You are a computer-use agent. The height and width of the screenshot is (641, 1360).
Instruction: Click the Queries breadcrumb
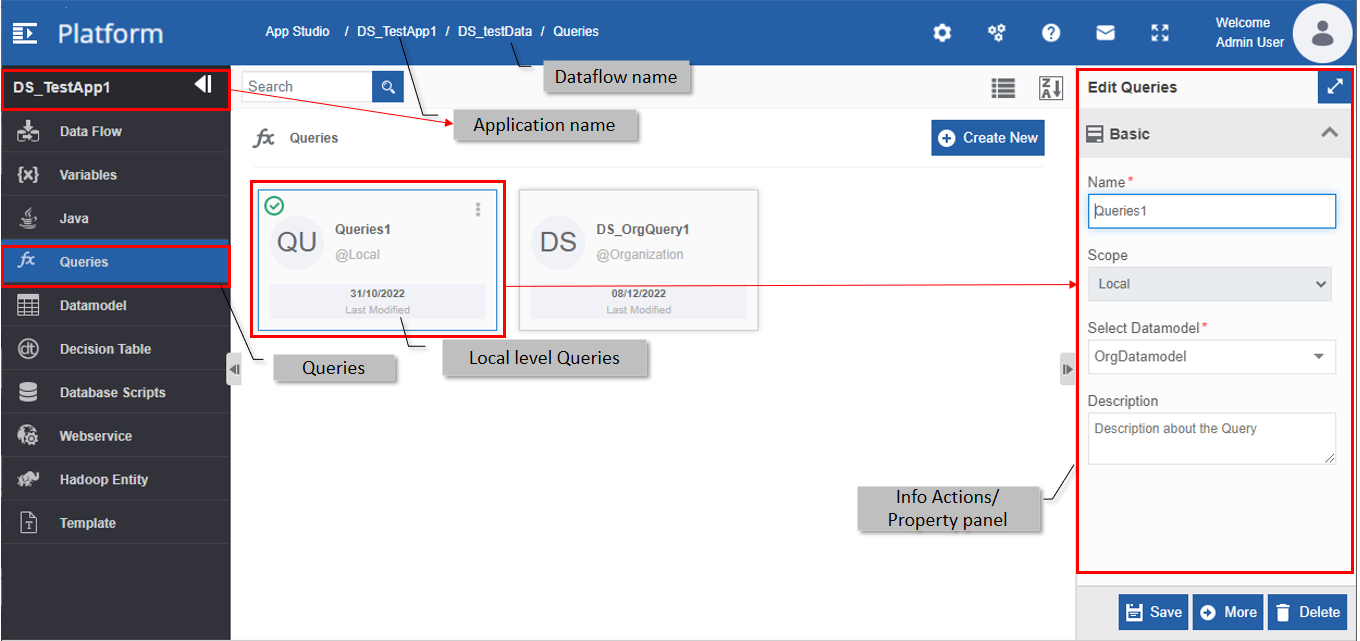576,31
